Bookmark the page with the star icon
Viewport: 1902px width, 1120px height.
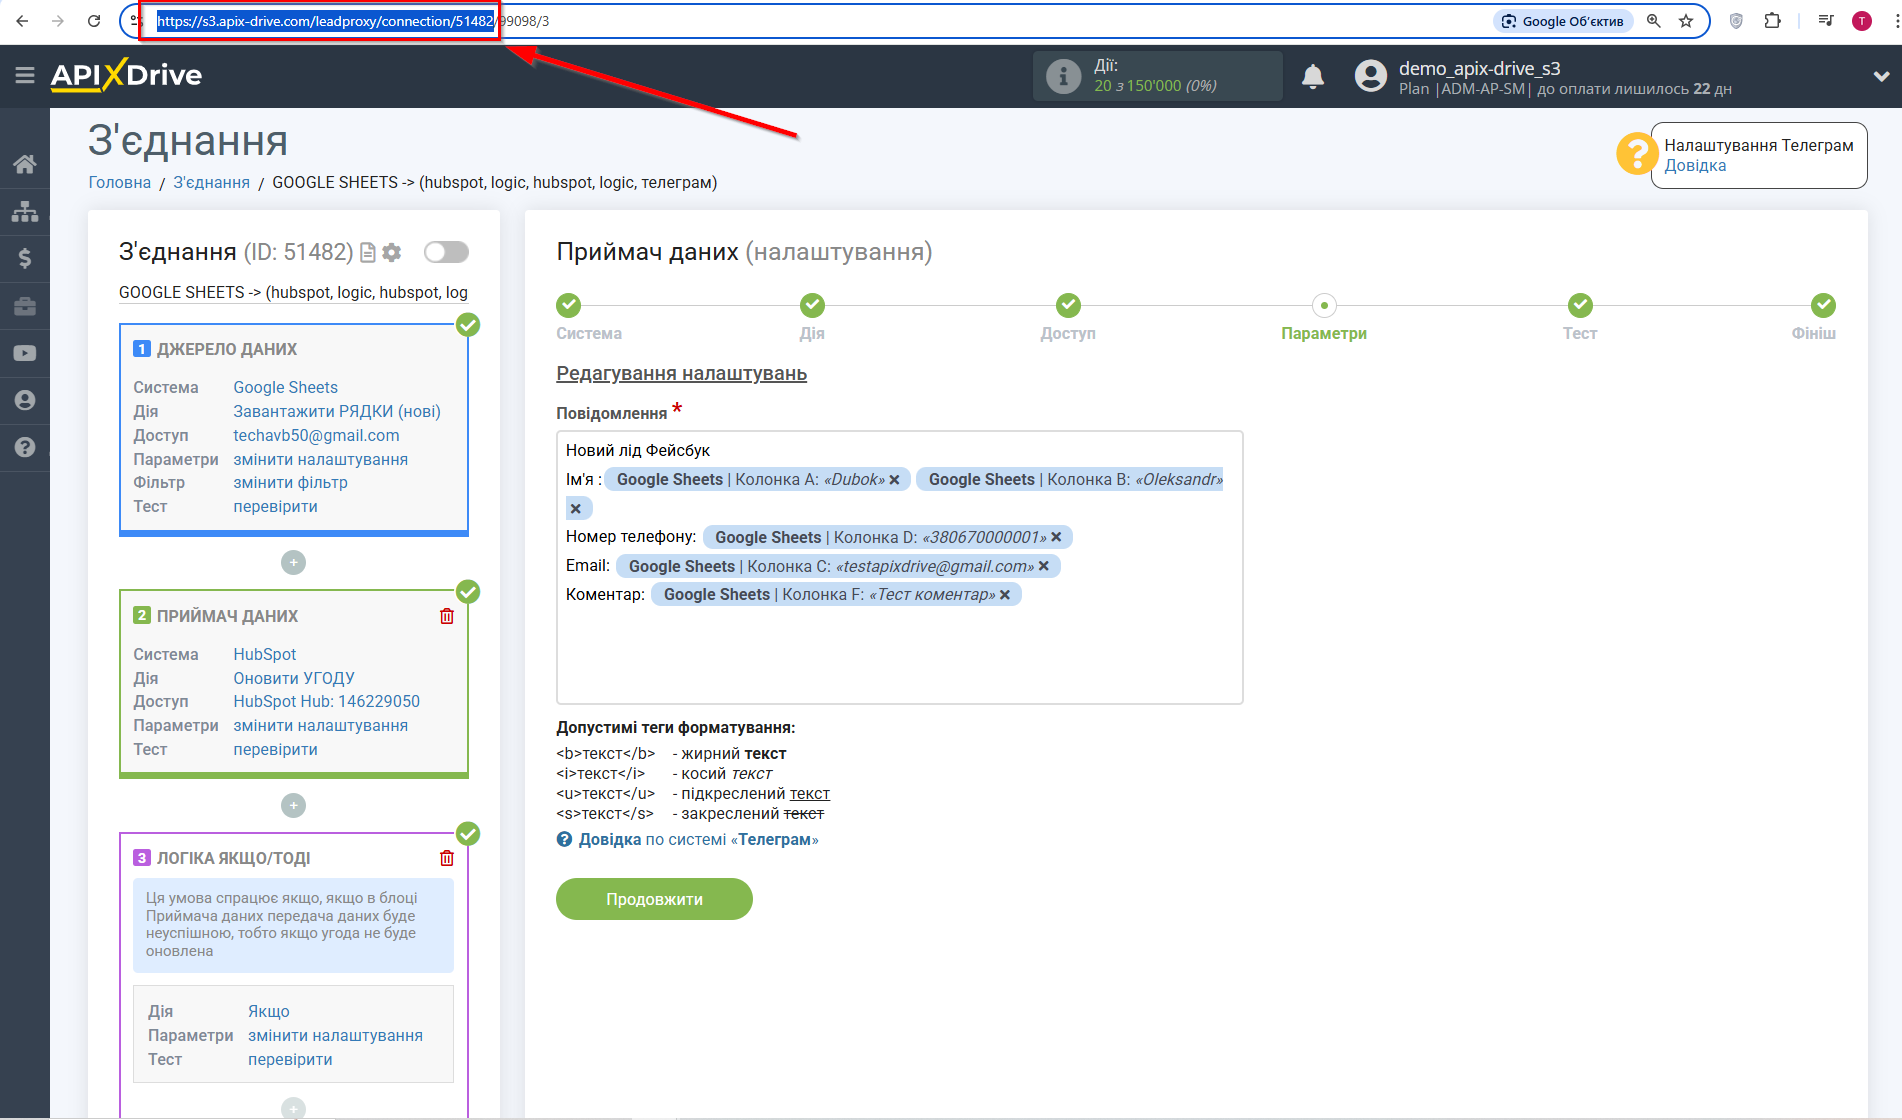pyautogui.click(x=1686, y=20)
